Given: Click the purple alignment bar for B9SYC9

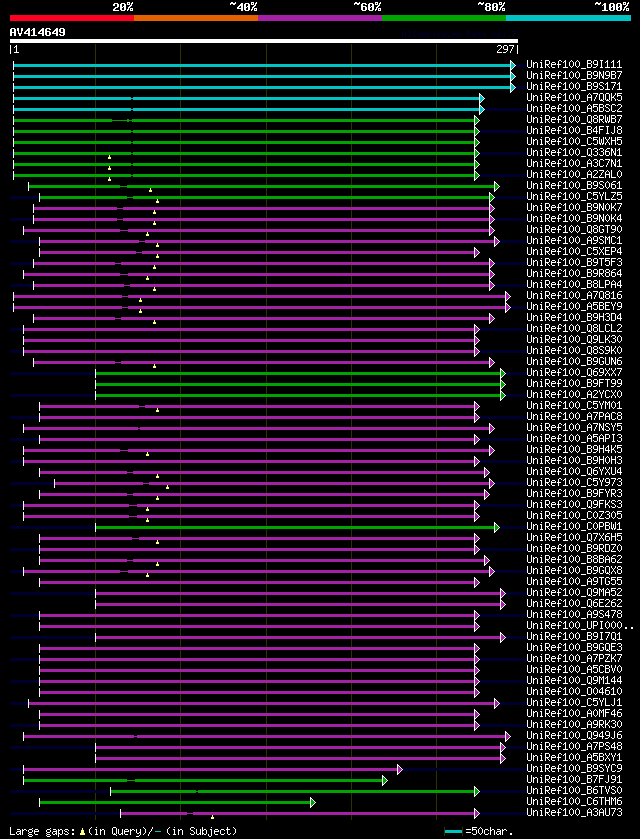Looking at the screenshot, I should 213,769.
